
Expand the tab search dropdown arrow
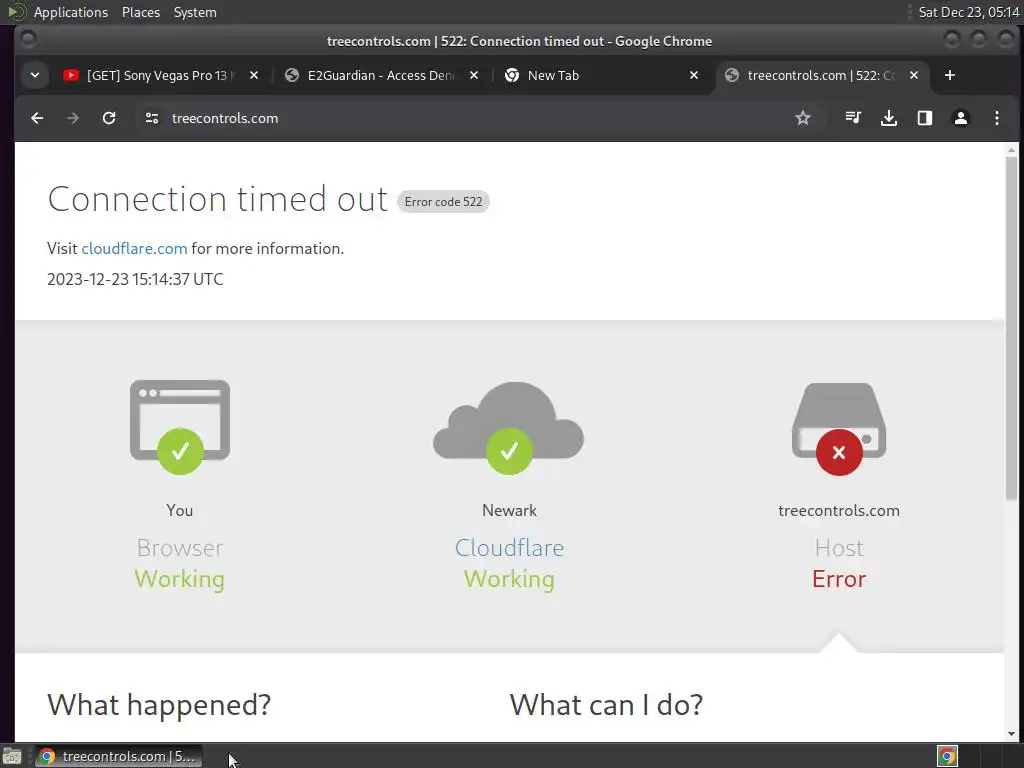tap(35, 75)
